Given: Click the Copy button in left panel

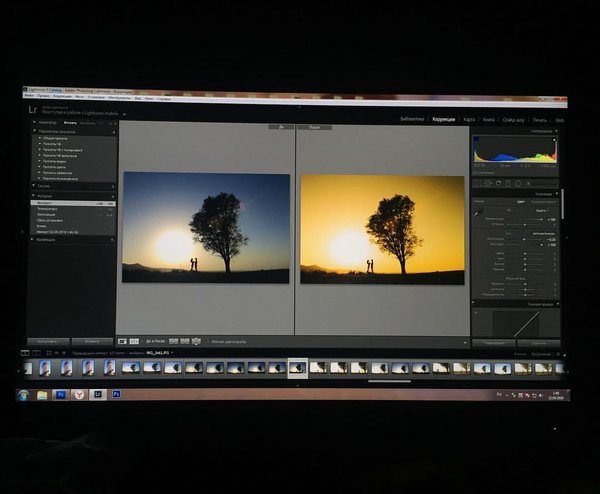Looking at the screenshot, I should pyautogui.click(x=46, y=341).
